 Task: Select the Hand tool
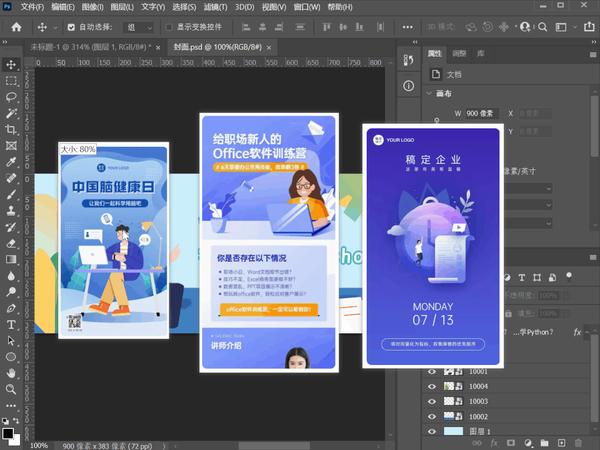11,372
